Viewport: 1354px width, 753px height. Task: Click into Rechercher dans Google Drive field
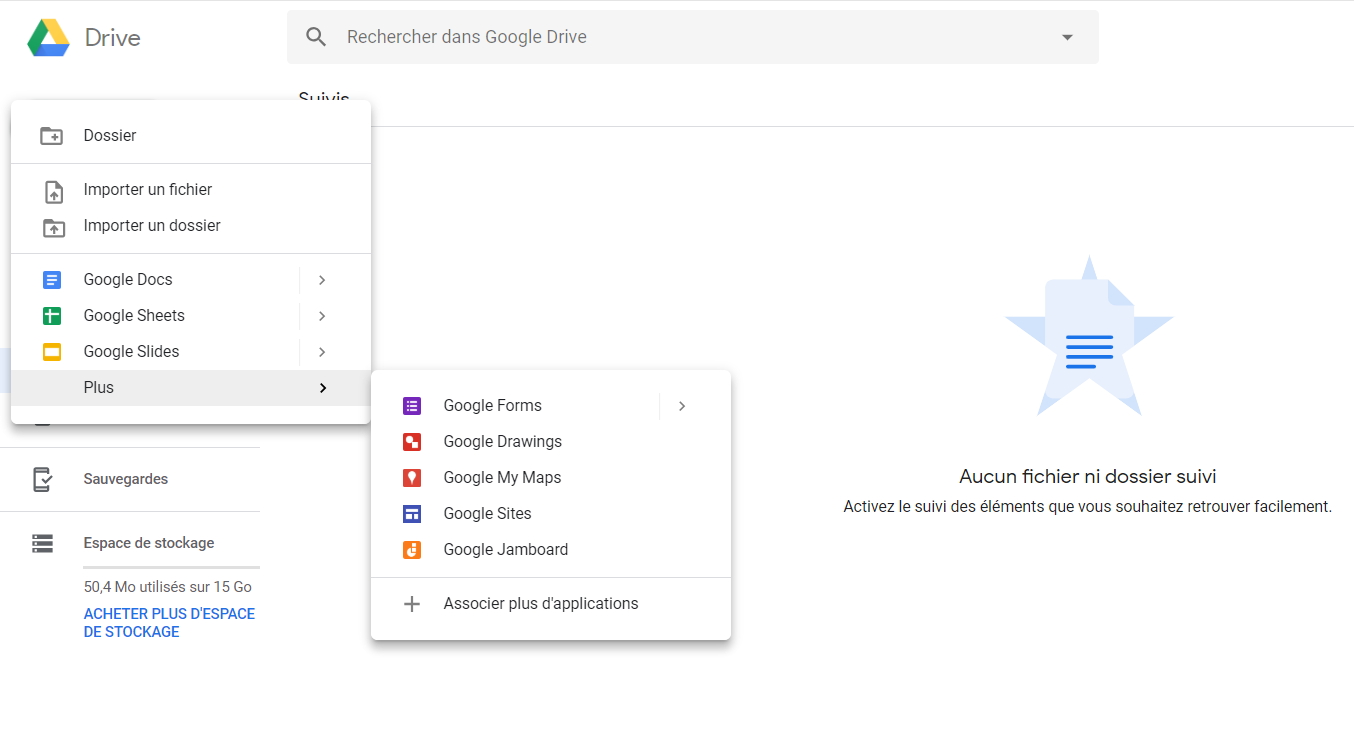[692, 37]
